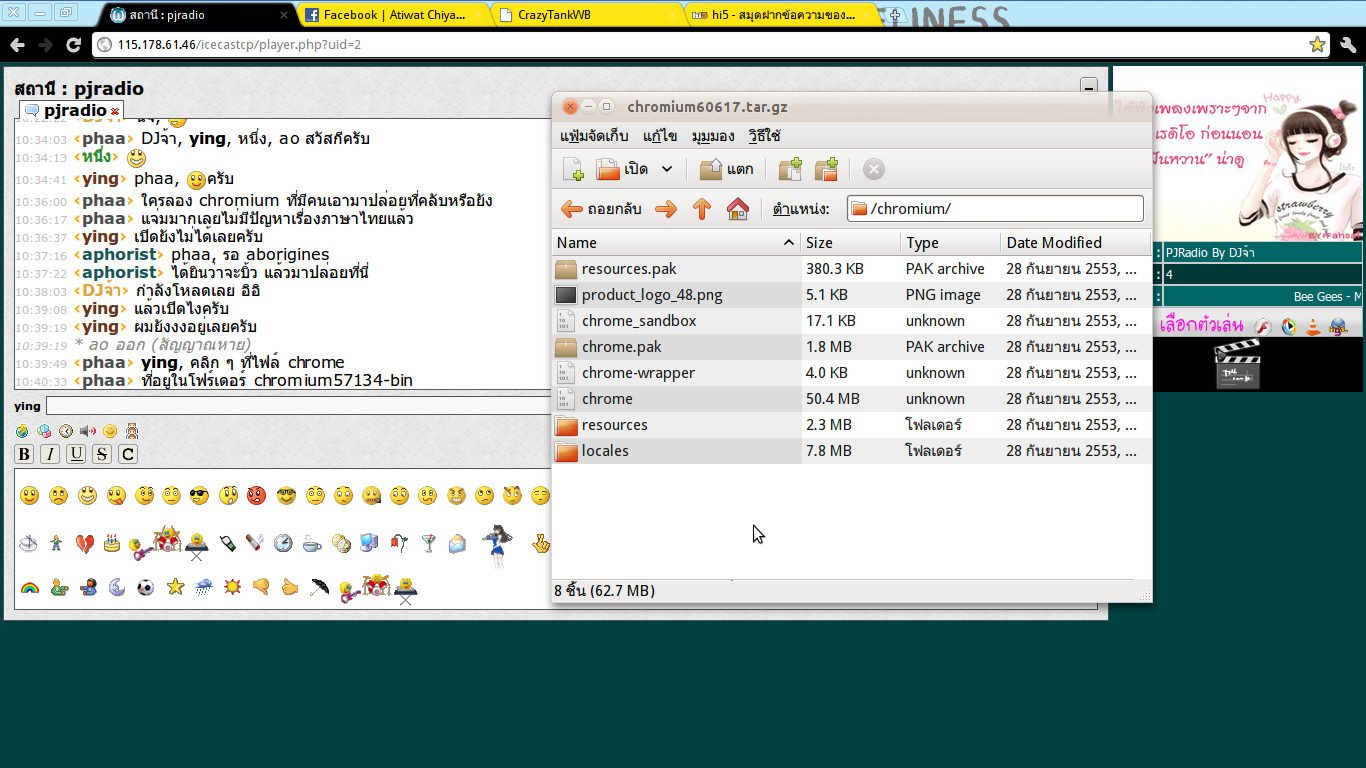Click the greyed-out stop operation icon
Viewport: 1366px width, 768px height.
[874, 169]
